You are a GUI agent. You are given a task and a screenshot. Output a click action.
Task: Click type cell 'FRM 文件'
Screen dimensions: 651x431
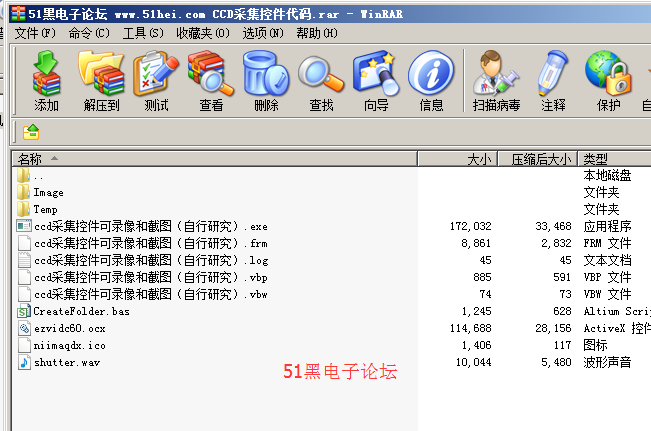coord(607,243)
